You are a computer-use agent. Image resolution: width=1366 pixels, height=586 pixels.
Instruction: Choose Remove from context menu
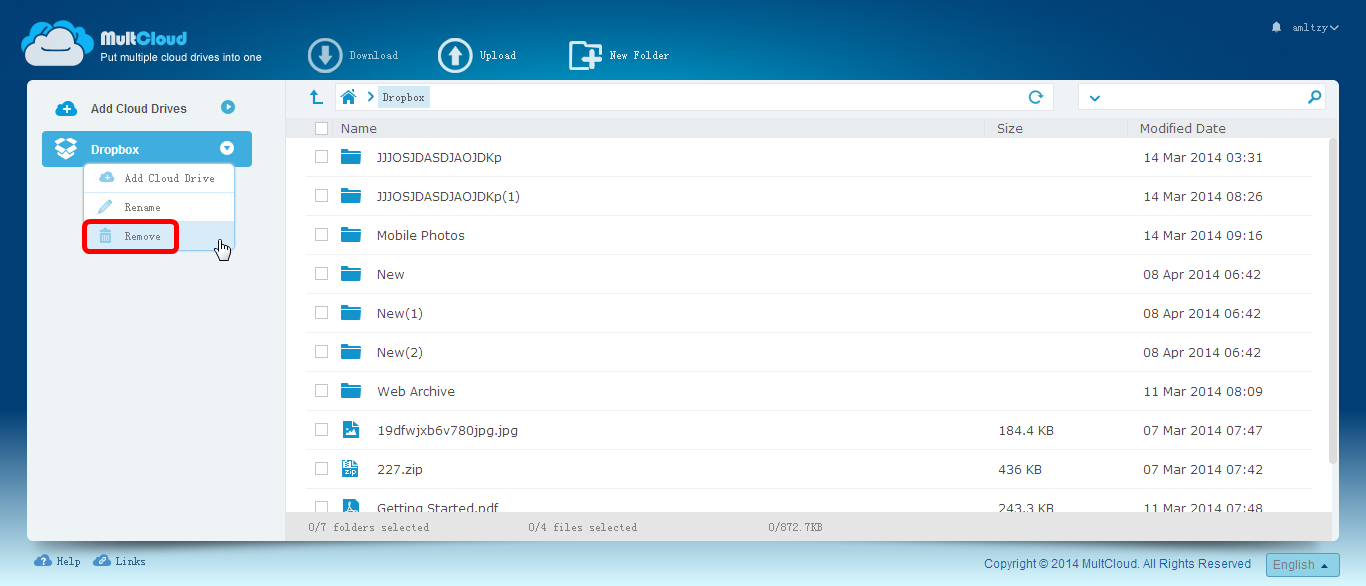pos(159,236)
